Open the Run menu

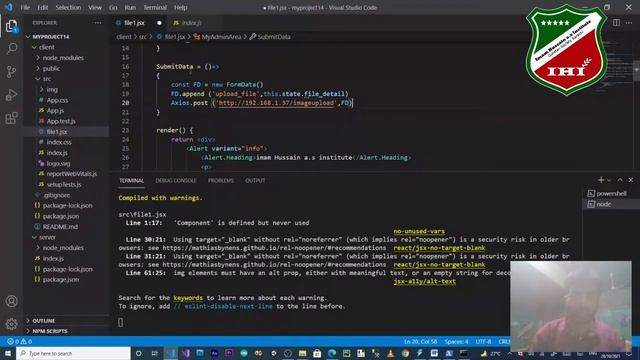130,7
